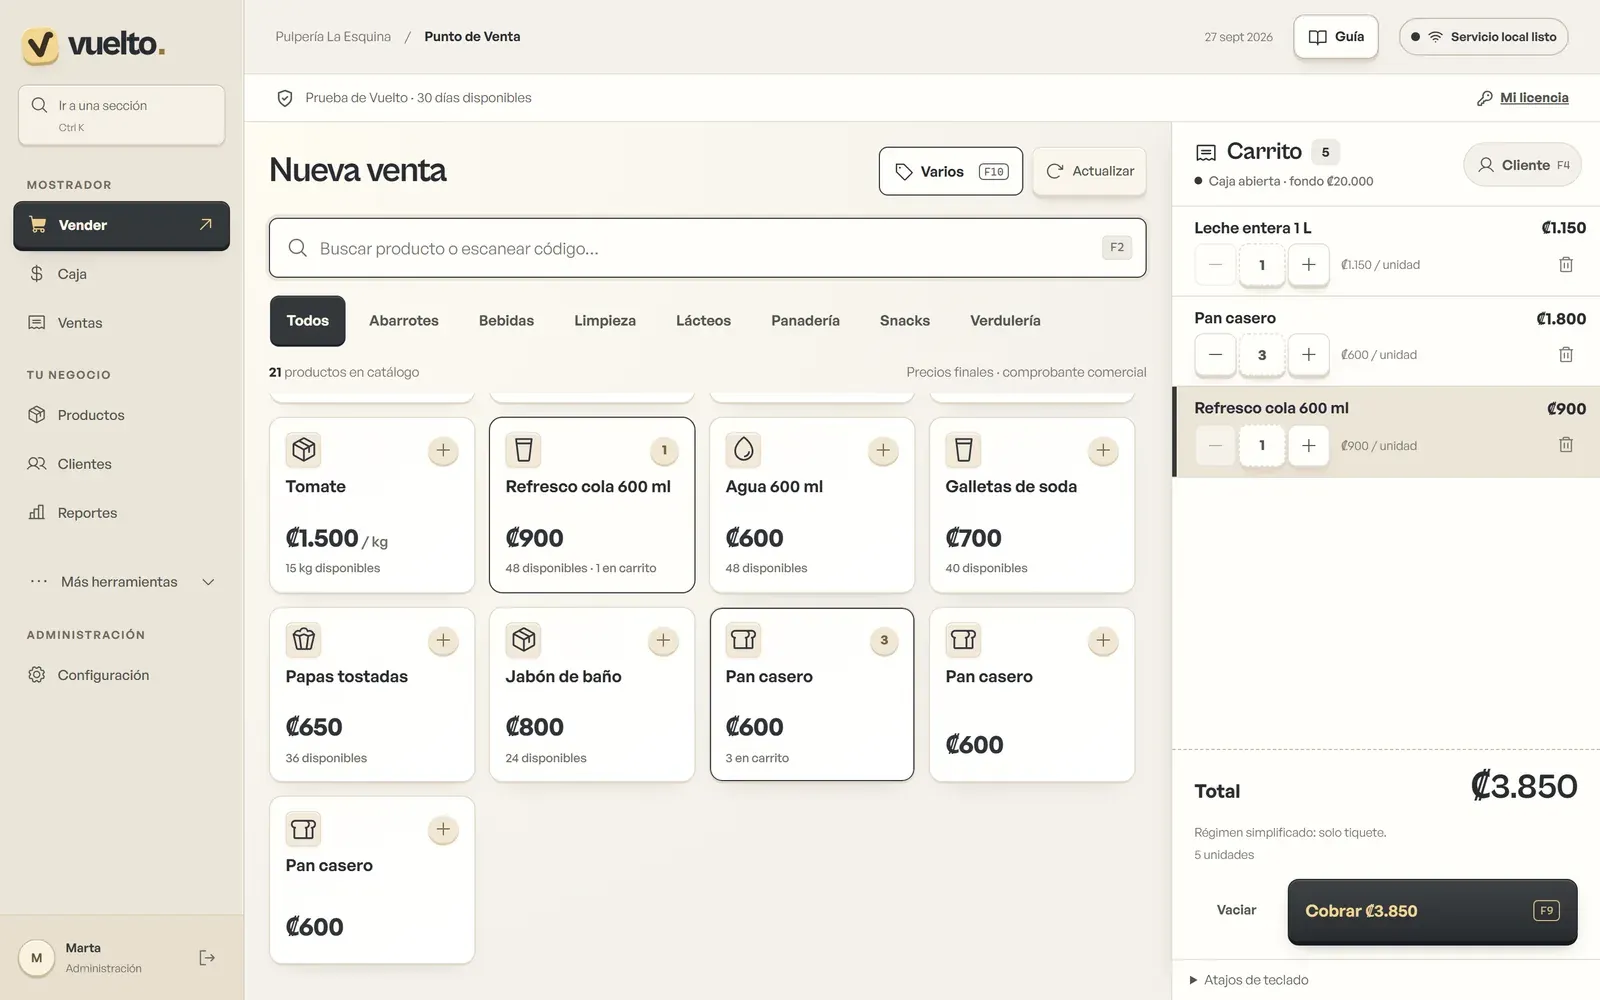Screen dimensions: 1600x1000
Task: Select the Abarrotes category tab
Action: (x=404, y=321)
